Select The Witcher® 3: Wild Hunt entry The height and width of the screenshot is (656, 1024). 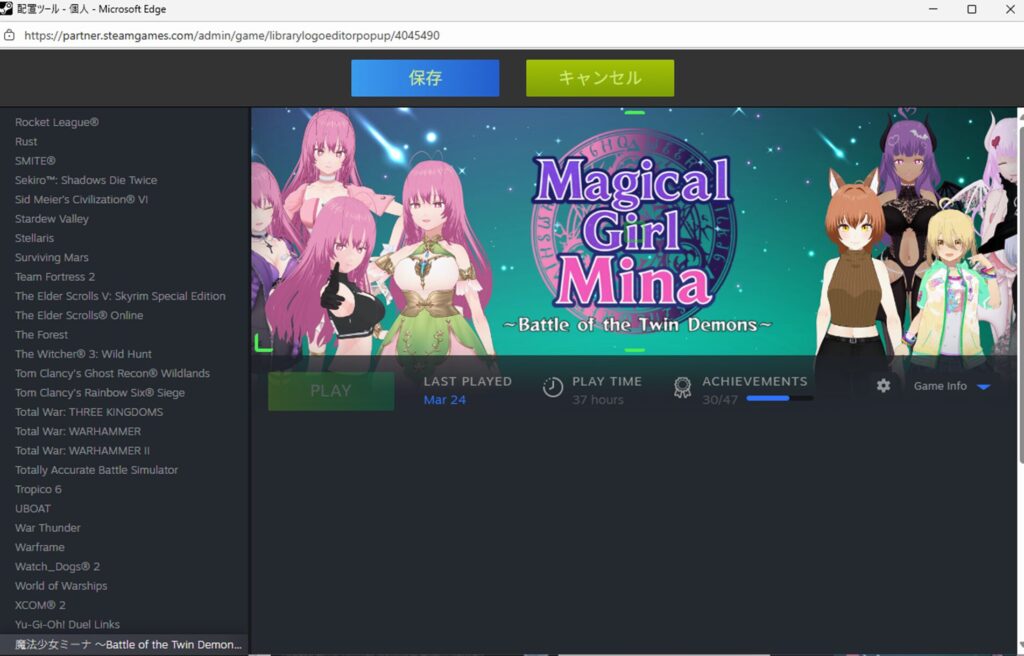pyautogui.click(x=83, y=354)
